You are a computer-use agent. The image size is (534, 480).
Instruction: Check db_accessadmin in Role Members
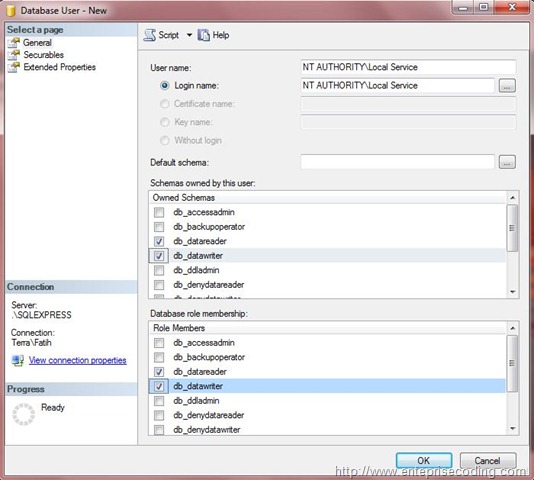click(x=159, y=343)
